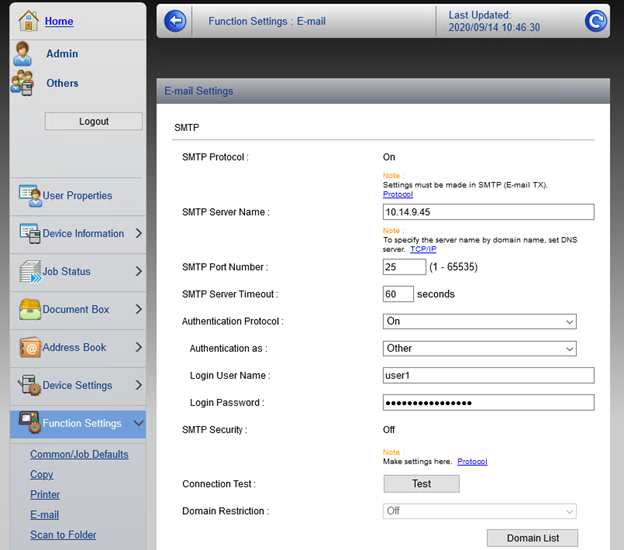Click the Address Book icon

(29, 347)
